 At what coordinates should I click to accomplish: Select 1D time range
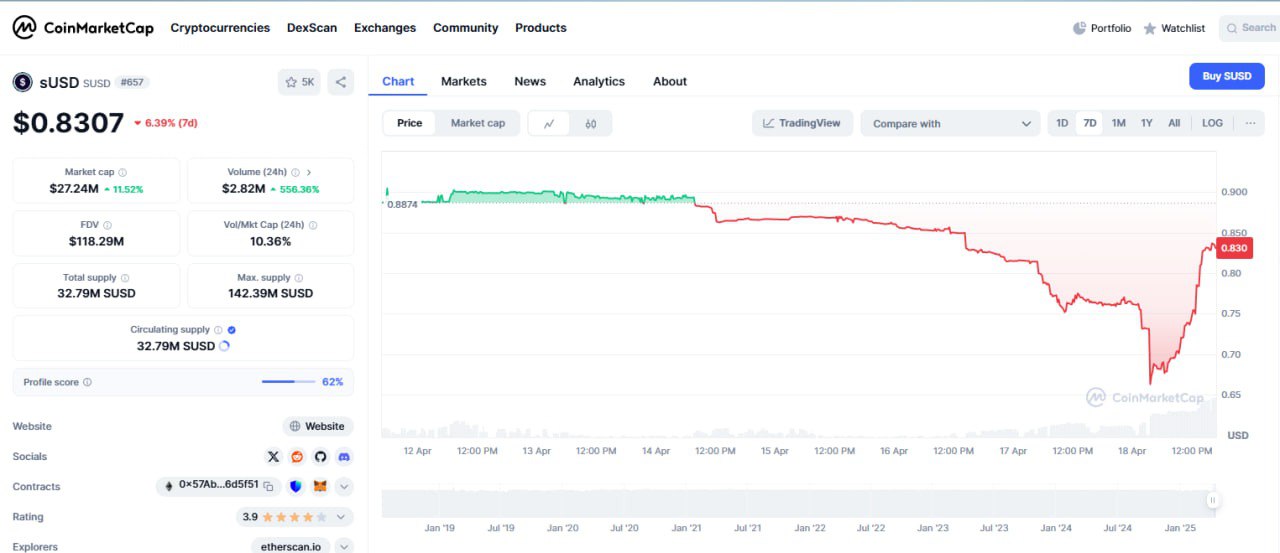pos(1062,123)
